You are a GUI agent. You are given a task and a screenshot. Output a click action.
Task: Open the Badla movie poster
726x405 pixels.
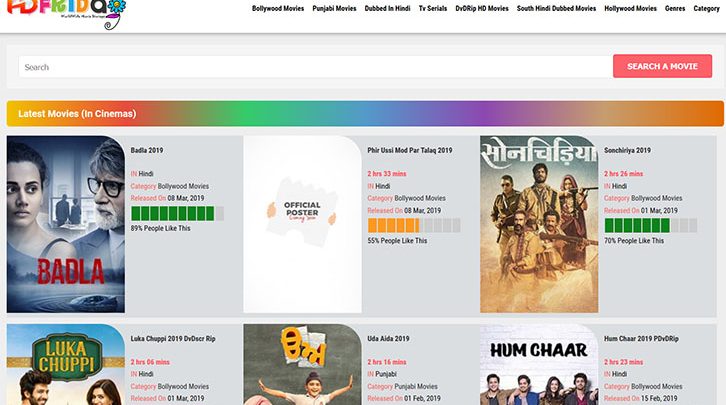click(66, 224)
